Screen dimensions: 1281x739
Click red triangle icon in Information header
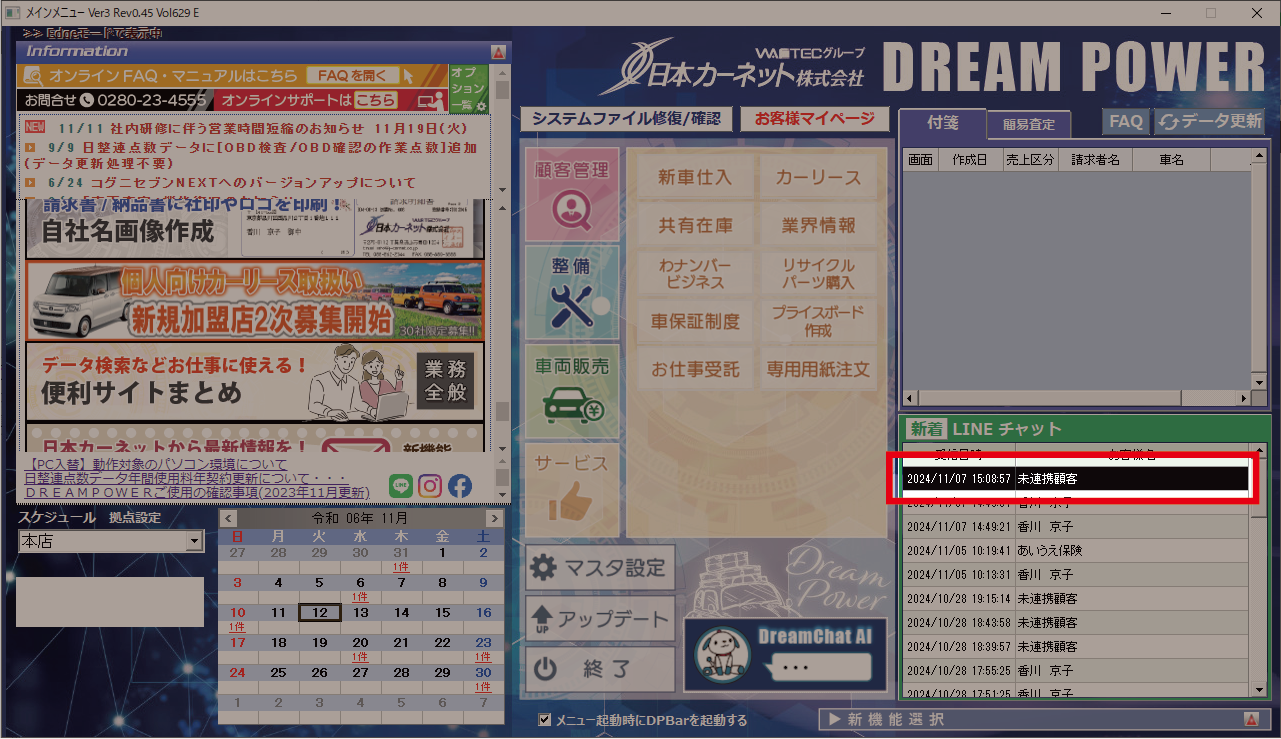coord(498,51)
